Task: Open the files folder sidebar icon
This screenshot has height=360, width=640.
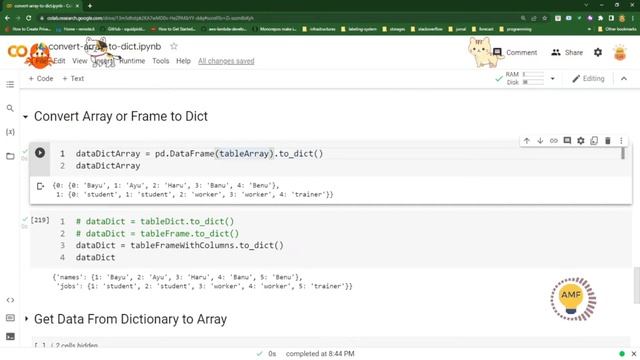Action: click(x=10, y=156)
